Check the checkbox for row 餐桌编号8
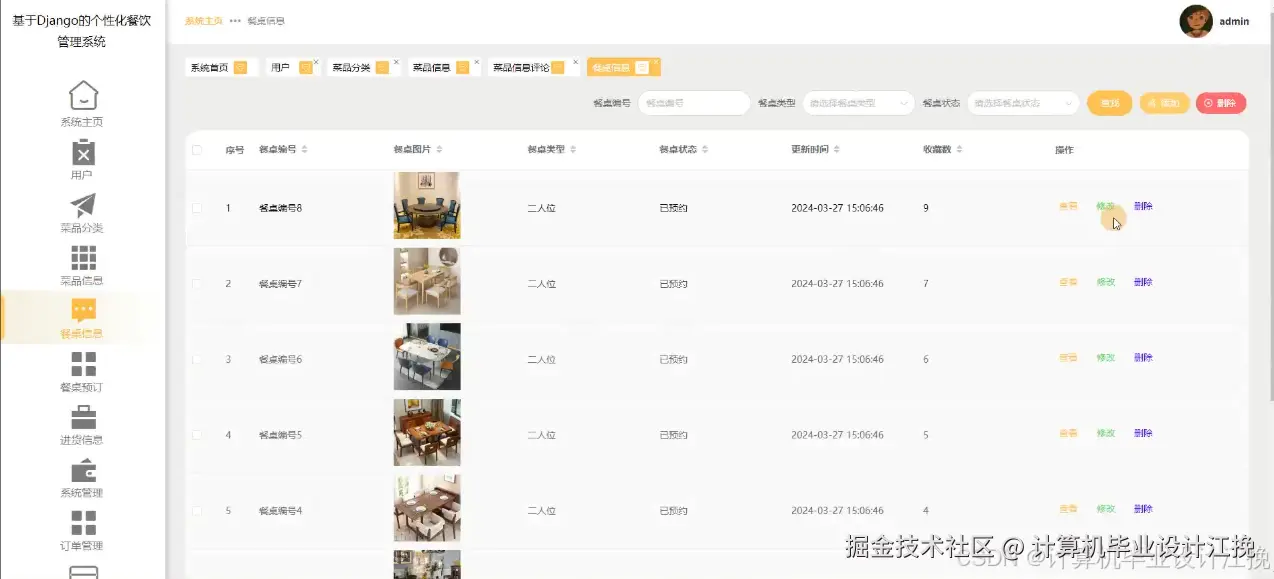Screen dimensions: 1274x579 point(197,208)
